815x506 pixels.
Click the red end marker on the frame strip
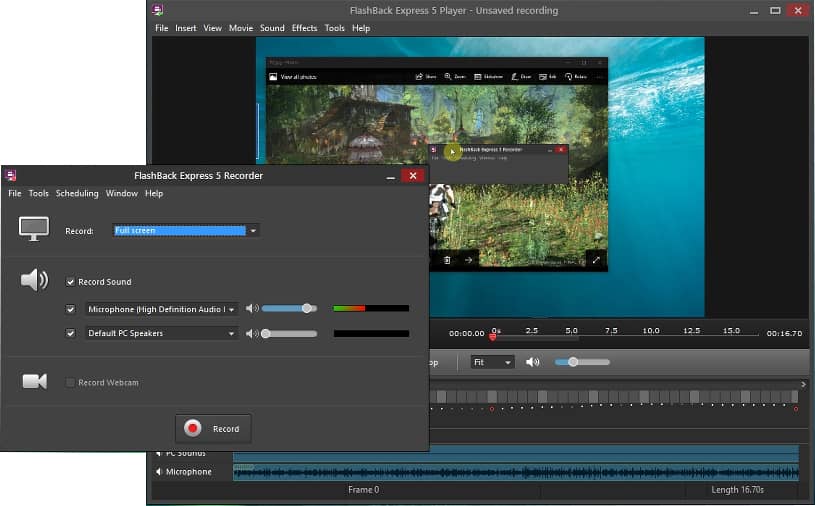coord(796,409)
